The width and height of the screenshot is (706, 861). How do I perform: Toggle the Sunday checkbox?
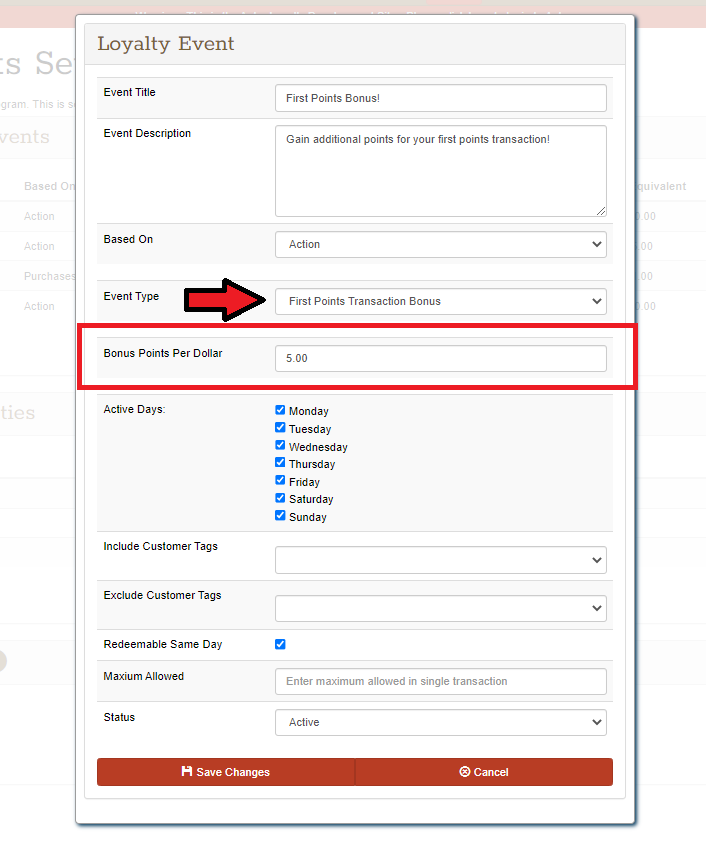tap(280, 516)
